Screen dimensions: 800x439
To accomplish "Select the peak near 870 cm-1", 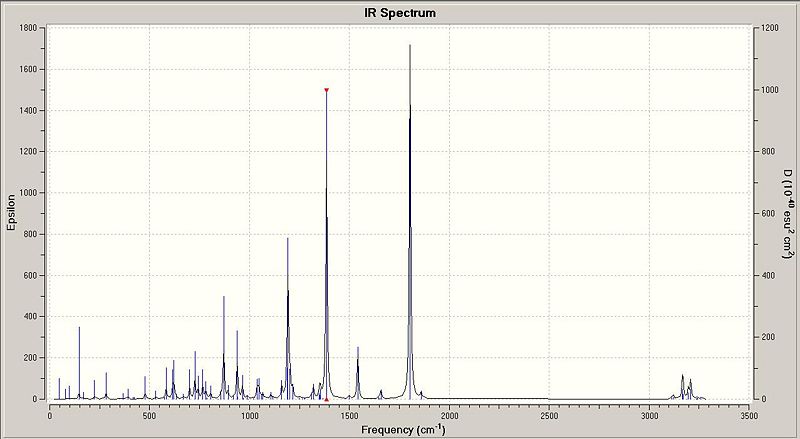I will tap(223, 348).
